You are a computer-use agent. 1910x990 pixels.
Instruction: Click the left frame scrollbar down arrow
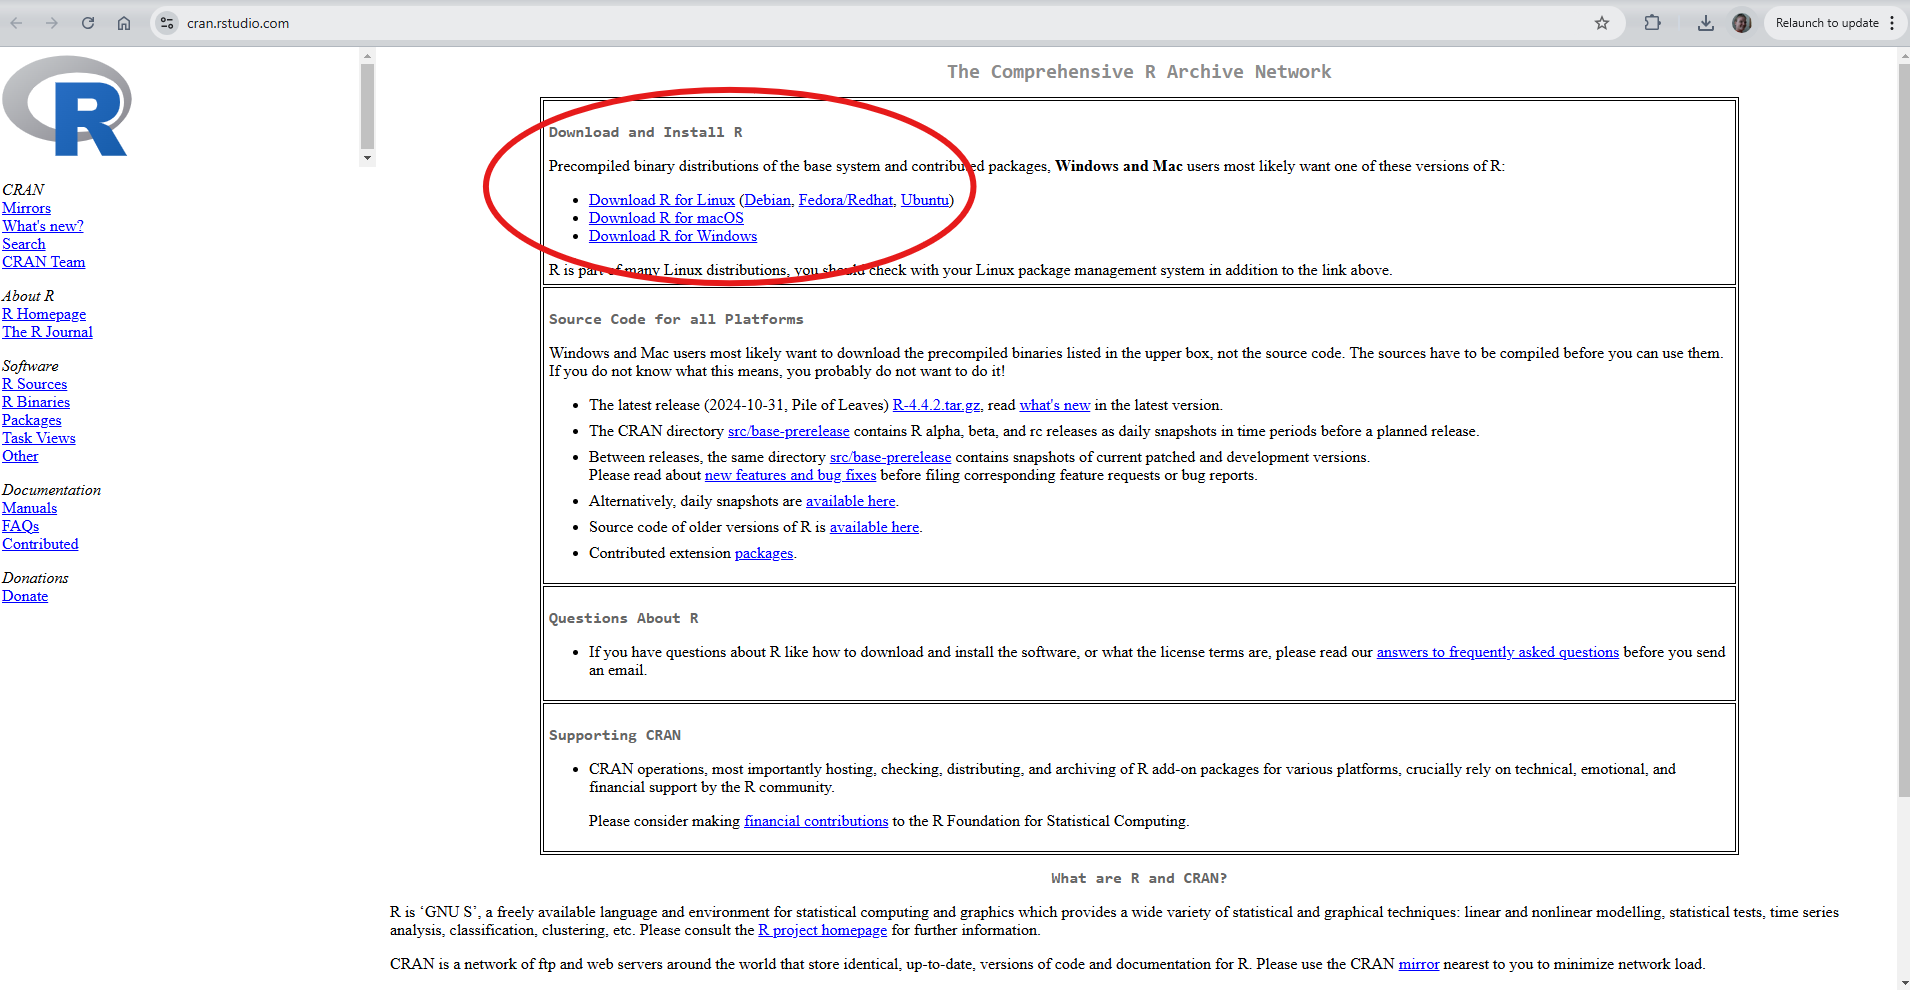click(367, 158)
